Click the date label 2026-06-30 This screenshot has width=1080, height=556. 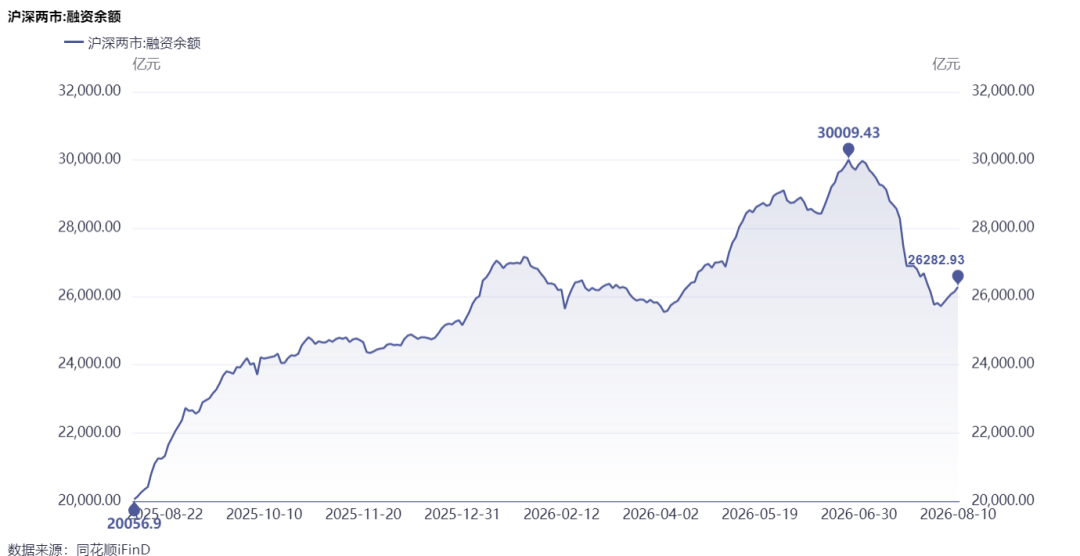click(x=859, y=514)
